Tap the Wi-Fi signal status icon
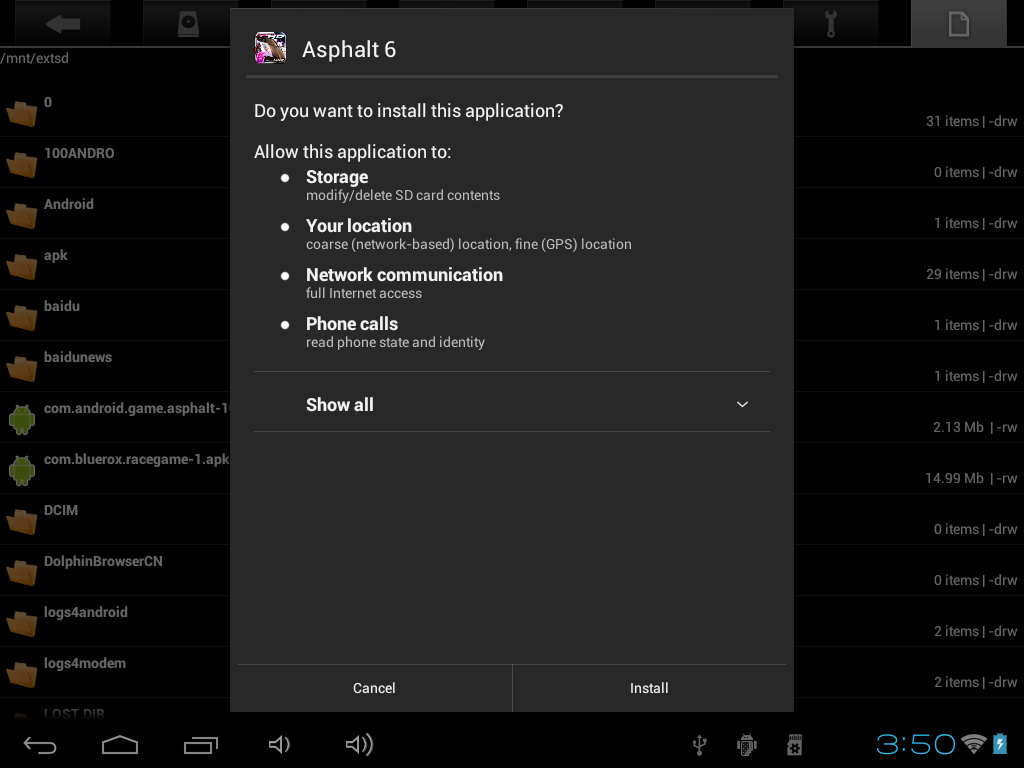The height and width of the screenshot is (768, 1024). pos(974,744)
